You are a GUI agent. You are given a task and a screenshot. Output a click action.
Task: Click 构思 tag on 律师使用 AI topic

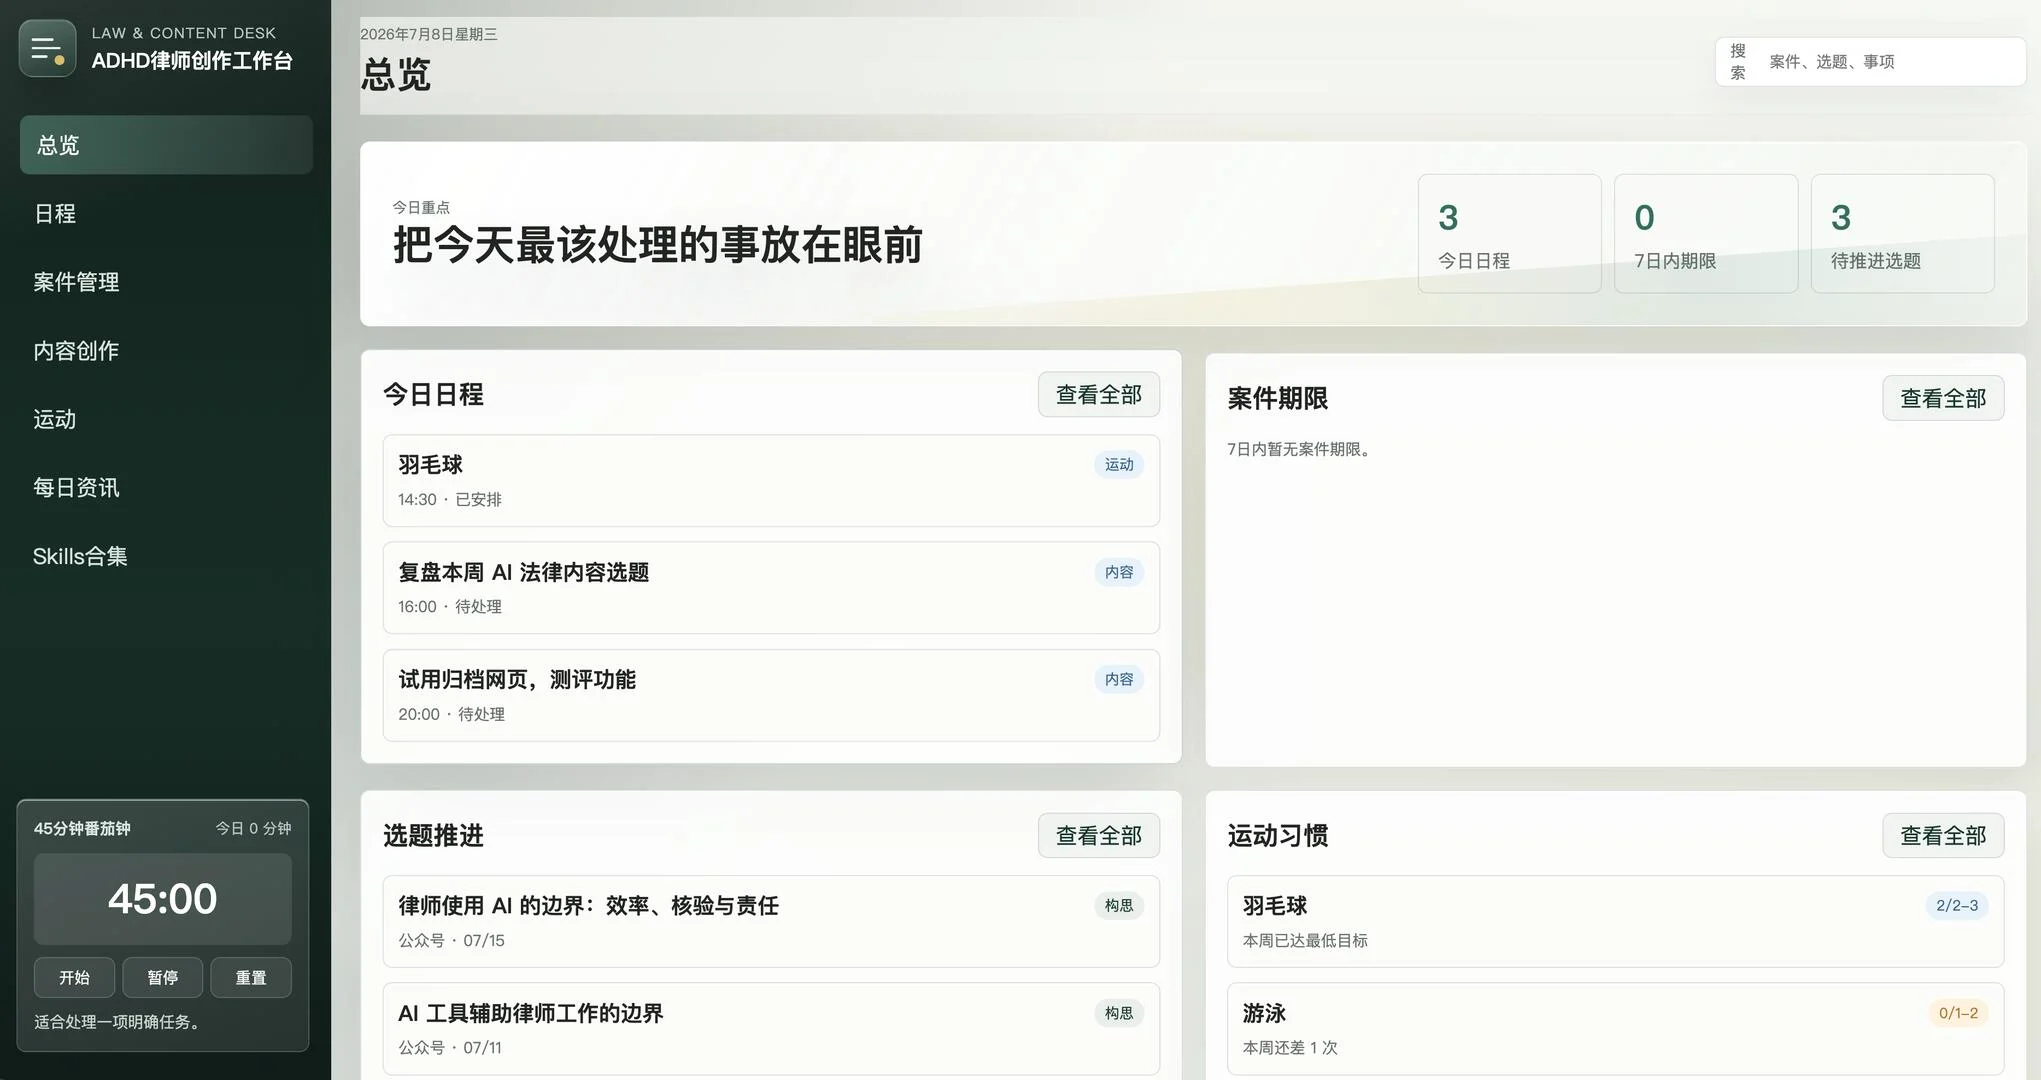click(1119, 905)
